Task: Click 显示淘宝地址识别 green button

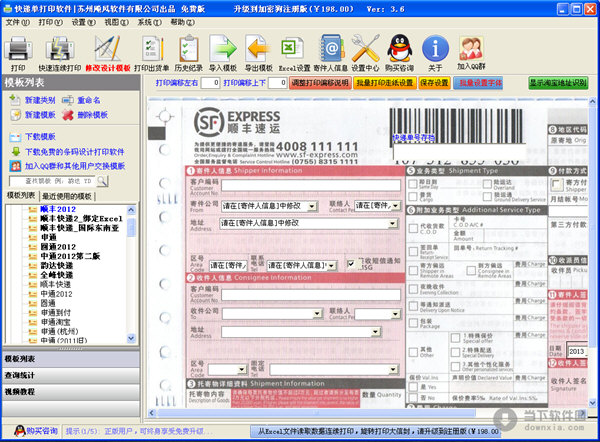Action: coord(558,83)
